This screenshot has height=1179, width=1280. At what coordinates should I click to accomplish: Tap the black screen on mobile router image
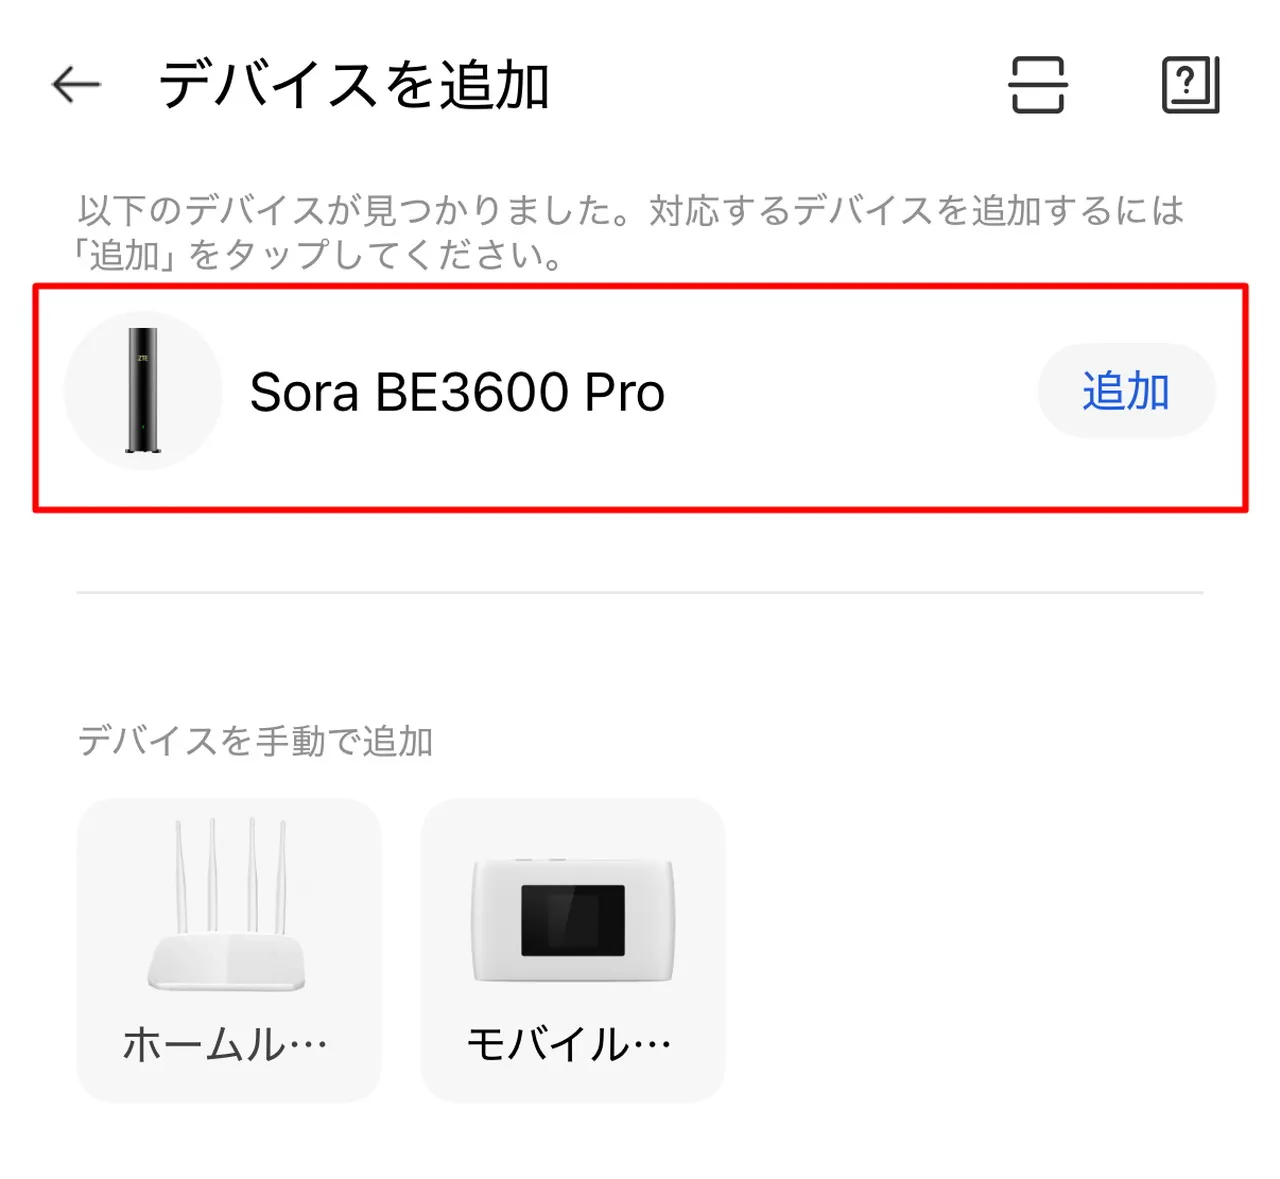pos(572,920)
